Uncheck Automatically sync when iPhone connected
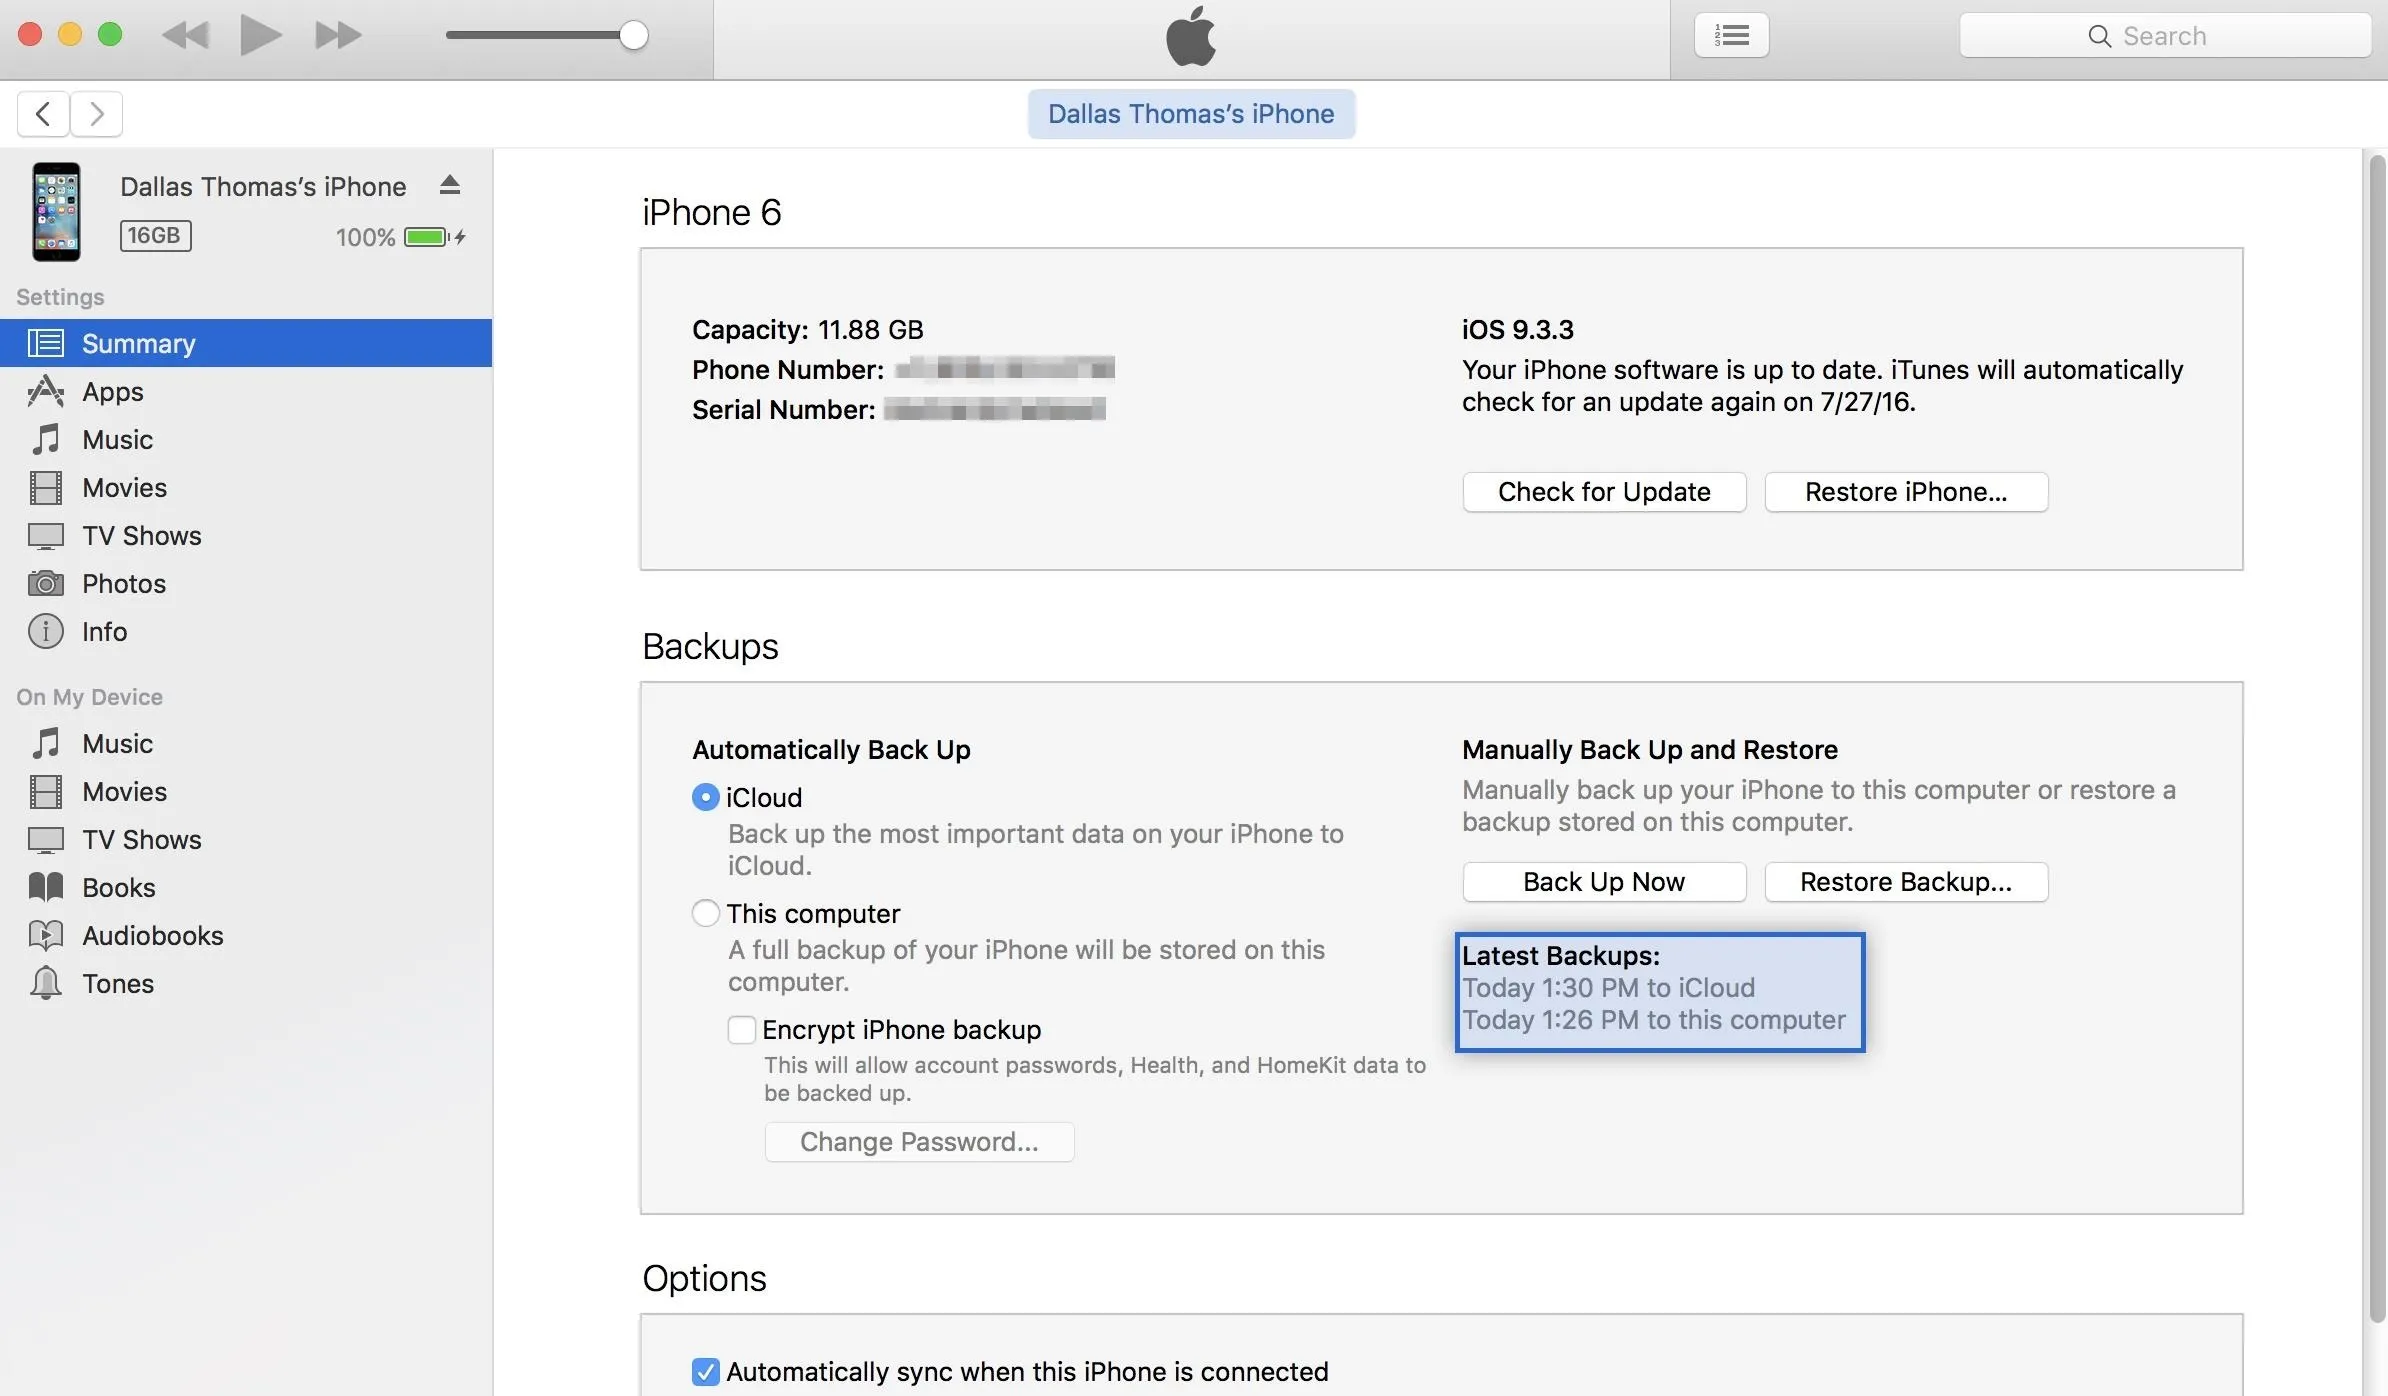The height and width of the screenshot is (1396, 2388). click(x=705, y=1372)
